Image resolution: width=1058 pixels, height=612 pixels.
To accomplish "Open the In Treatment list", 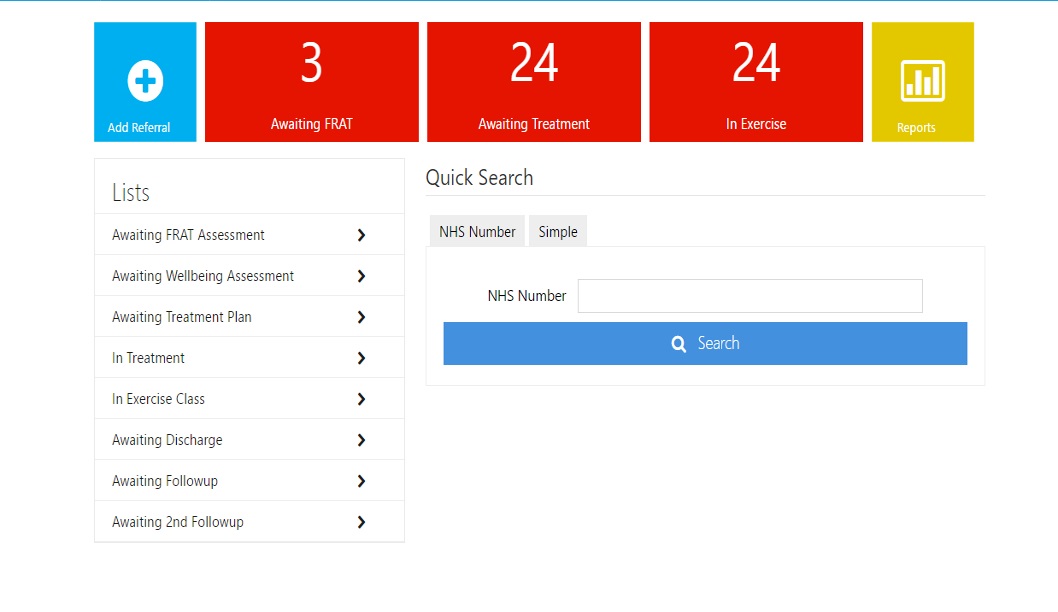I will pyautogui.click(x=249, y=358).
